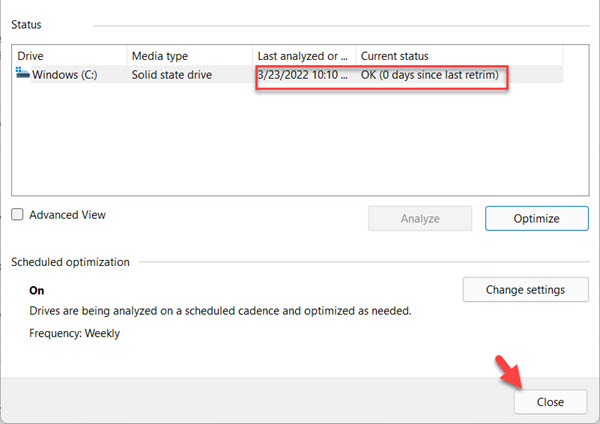Click the Status section heading
The width and height of the screenshot is (600, 424).
tap(26, 24)
